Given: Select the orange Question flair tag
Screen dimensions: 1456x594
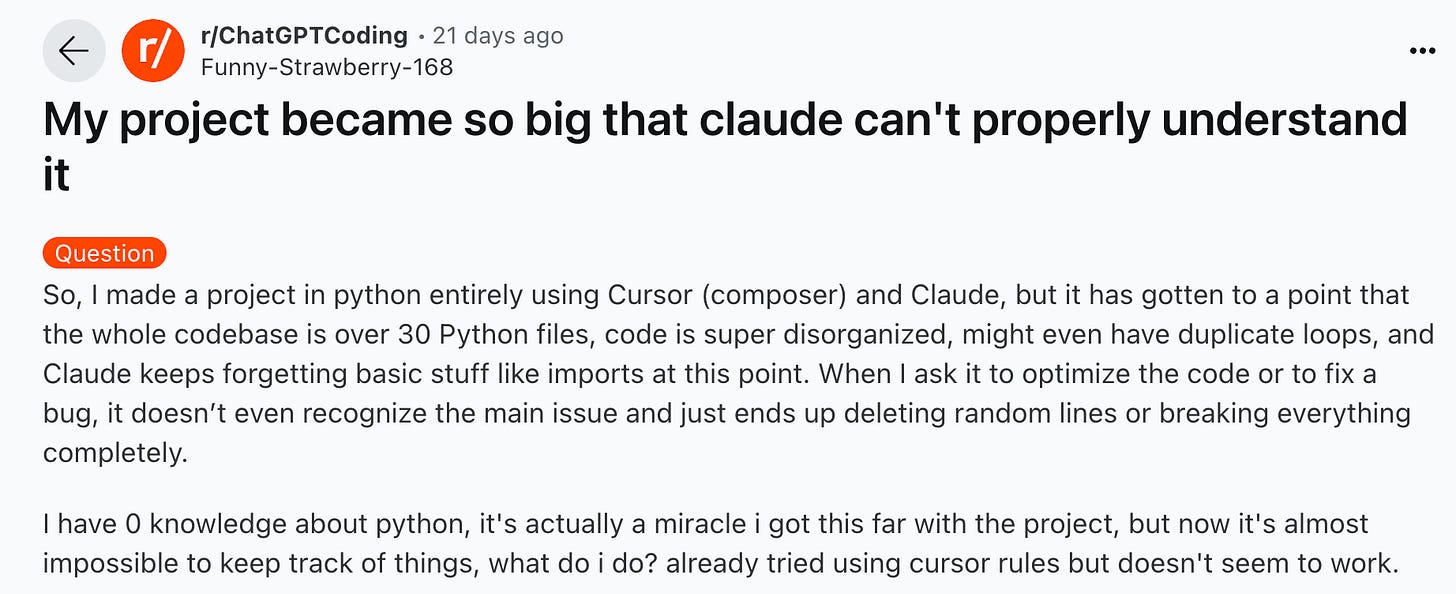Looking at the screenshot, I should [104, 253].
